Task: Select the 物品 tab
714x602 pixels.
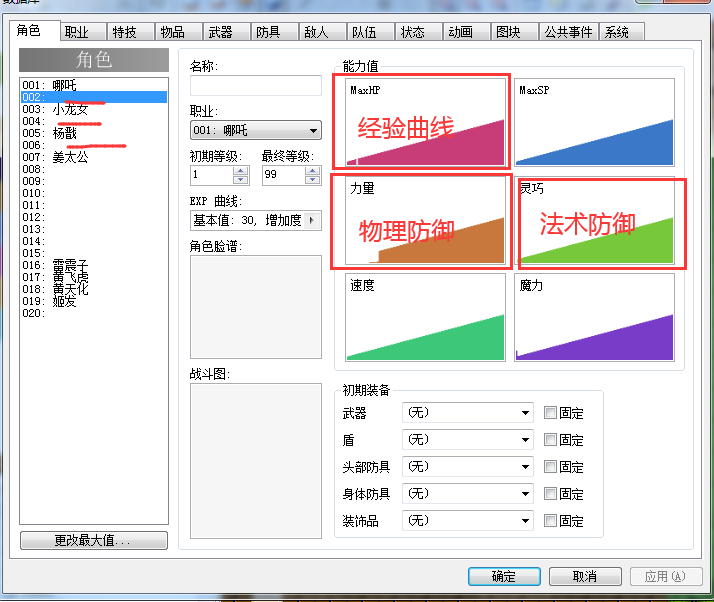Action: click(x=179, y=32)
